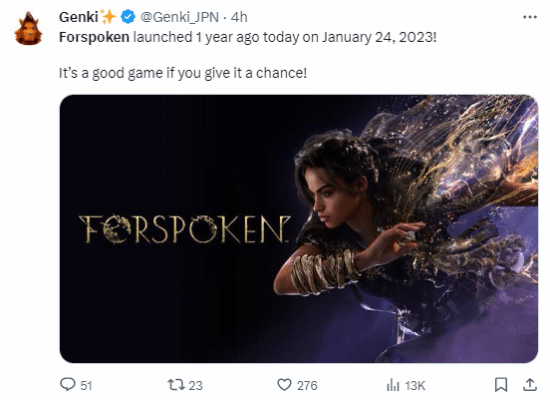Open the Forspoken promotional image

click(x=299, y=229)
